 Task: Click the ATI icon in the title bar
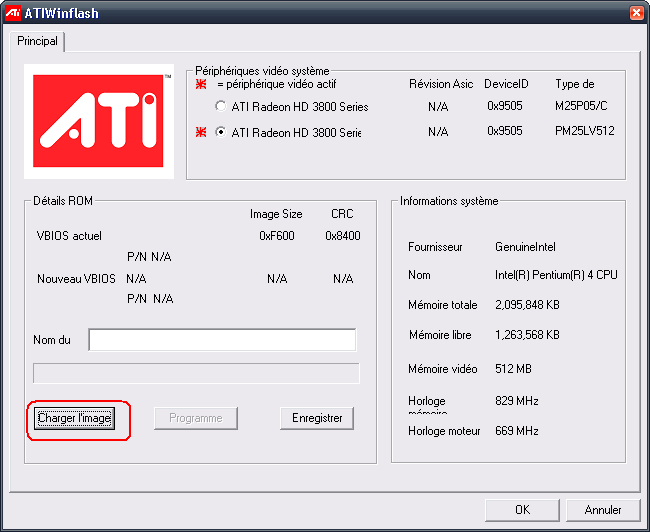click(11, 11)
